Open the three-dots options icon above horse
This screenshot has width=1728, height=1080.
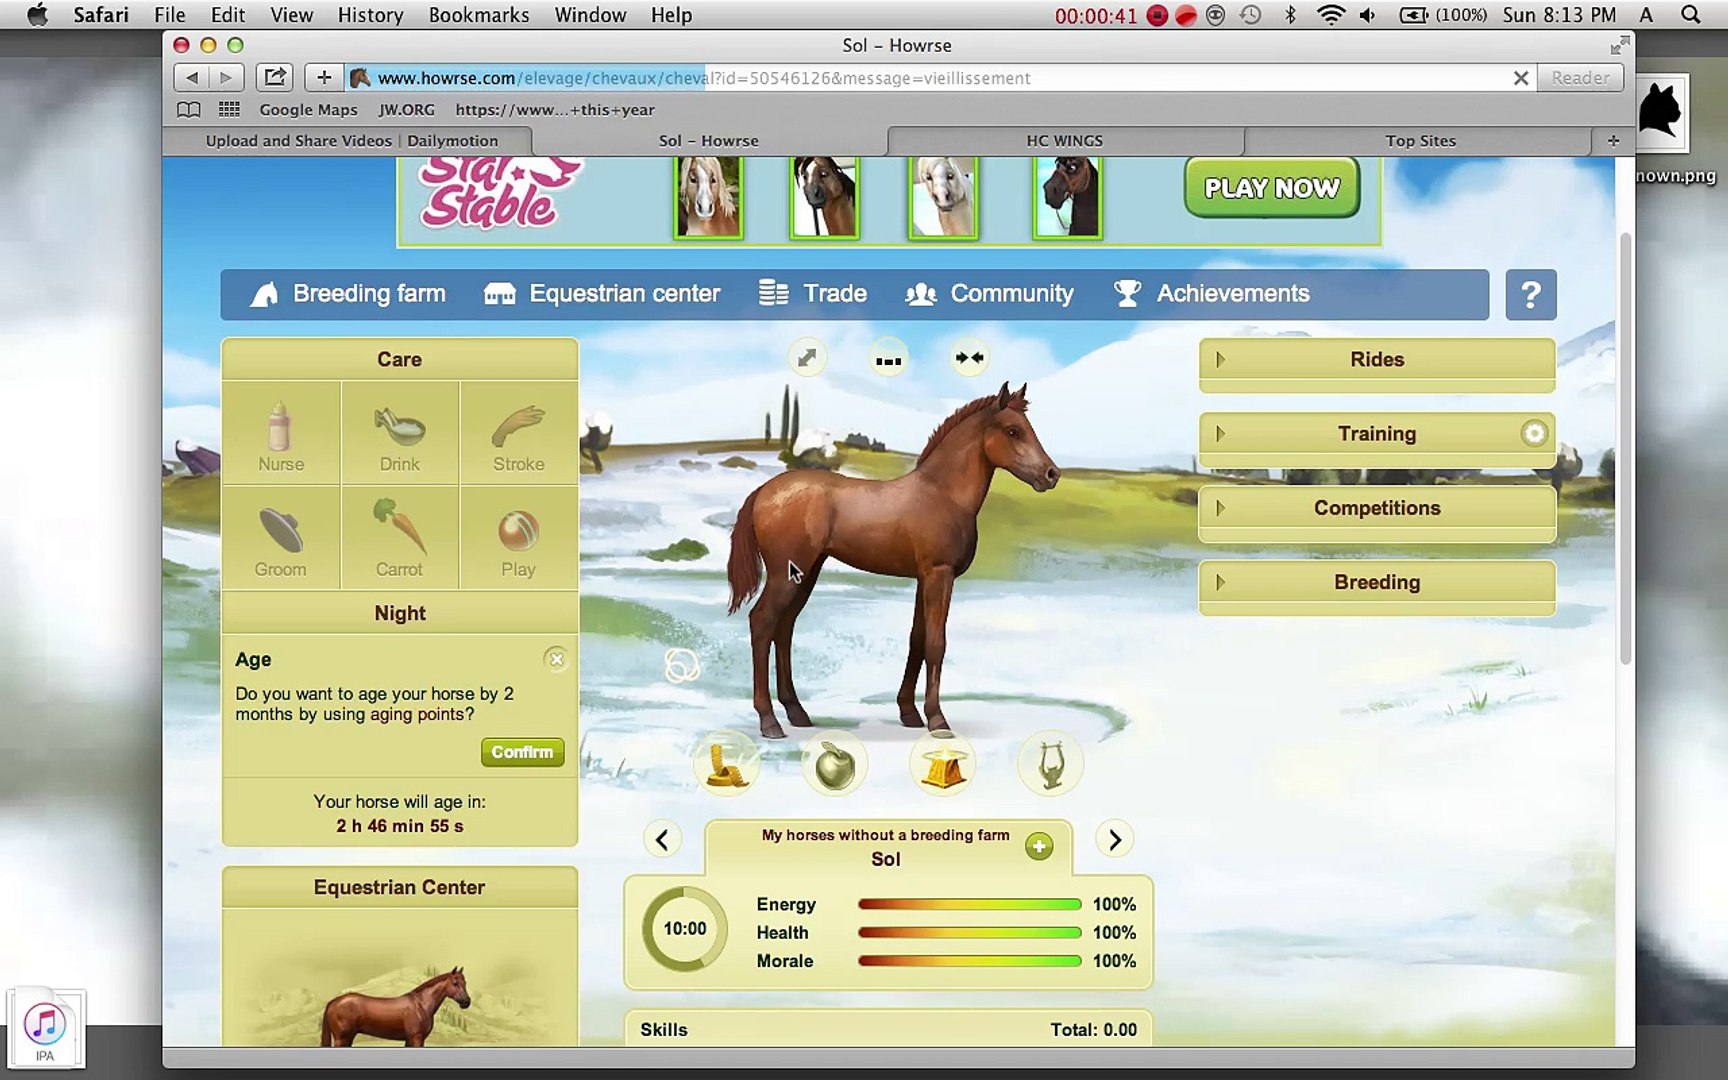pos(888,360)
